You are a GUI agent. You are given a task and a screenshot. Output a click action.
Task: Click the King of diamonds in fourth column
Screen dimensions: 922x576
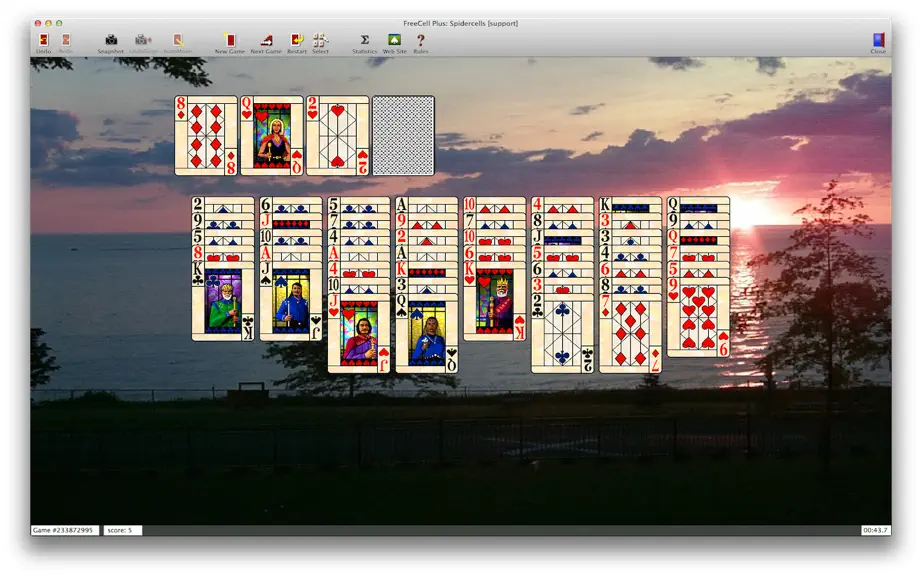point(427,270)
